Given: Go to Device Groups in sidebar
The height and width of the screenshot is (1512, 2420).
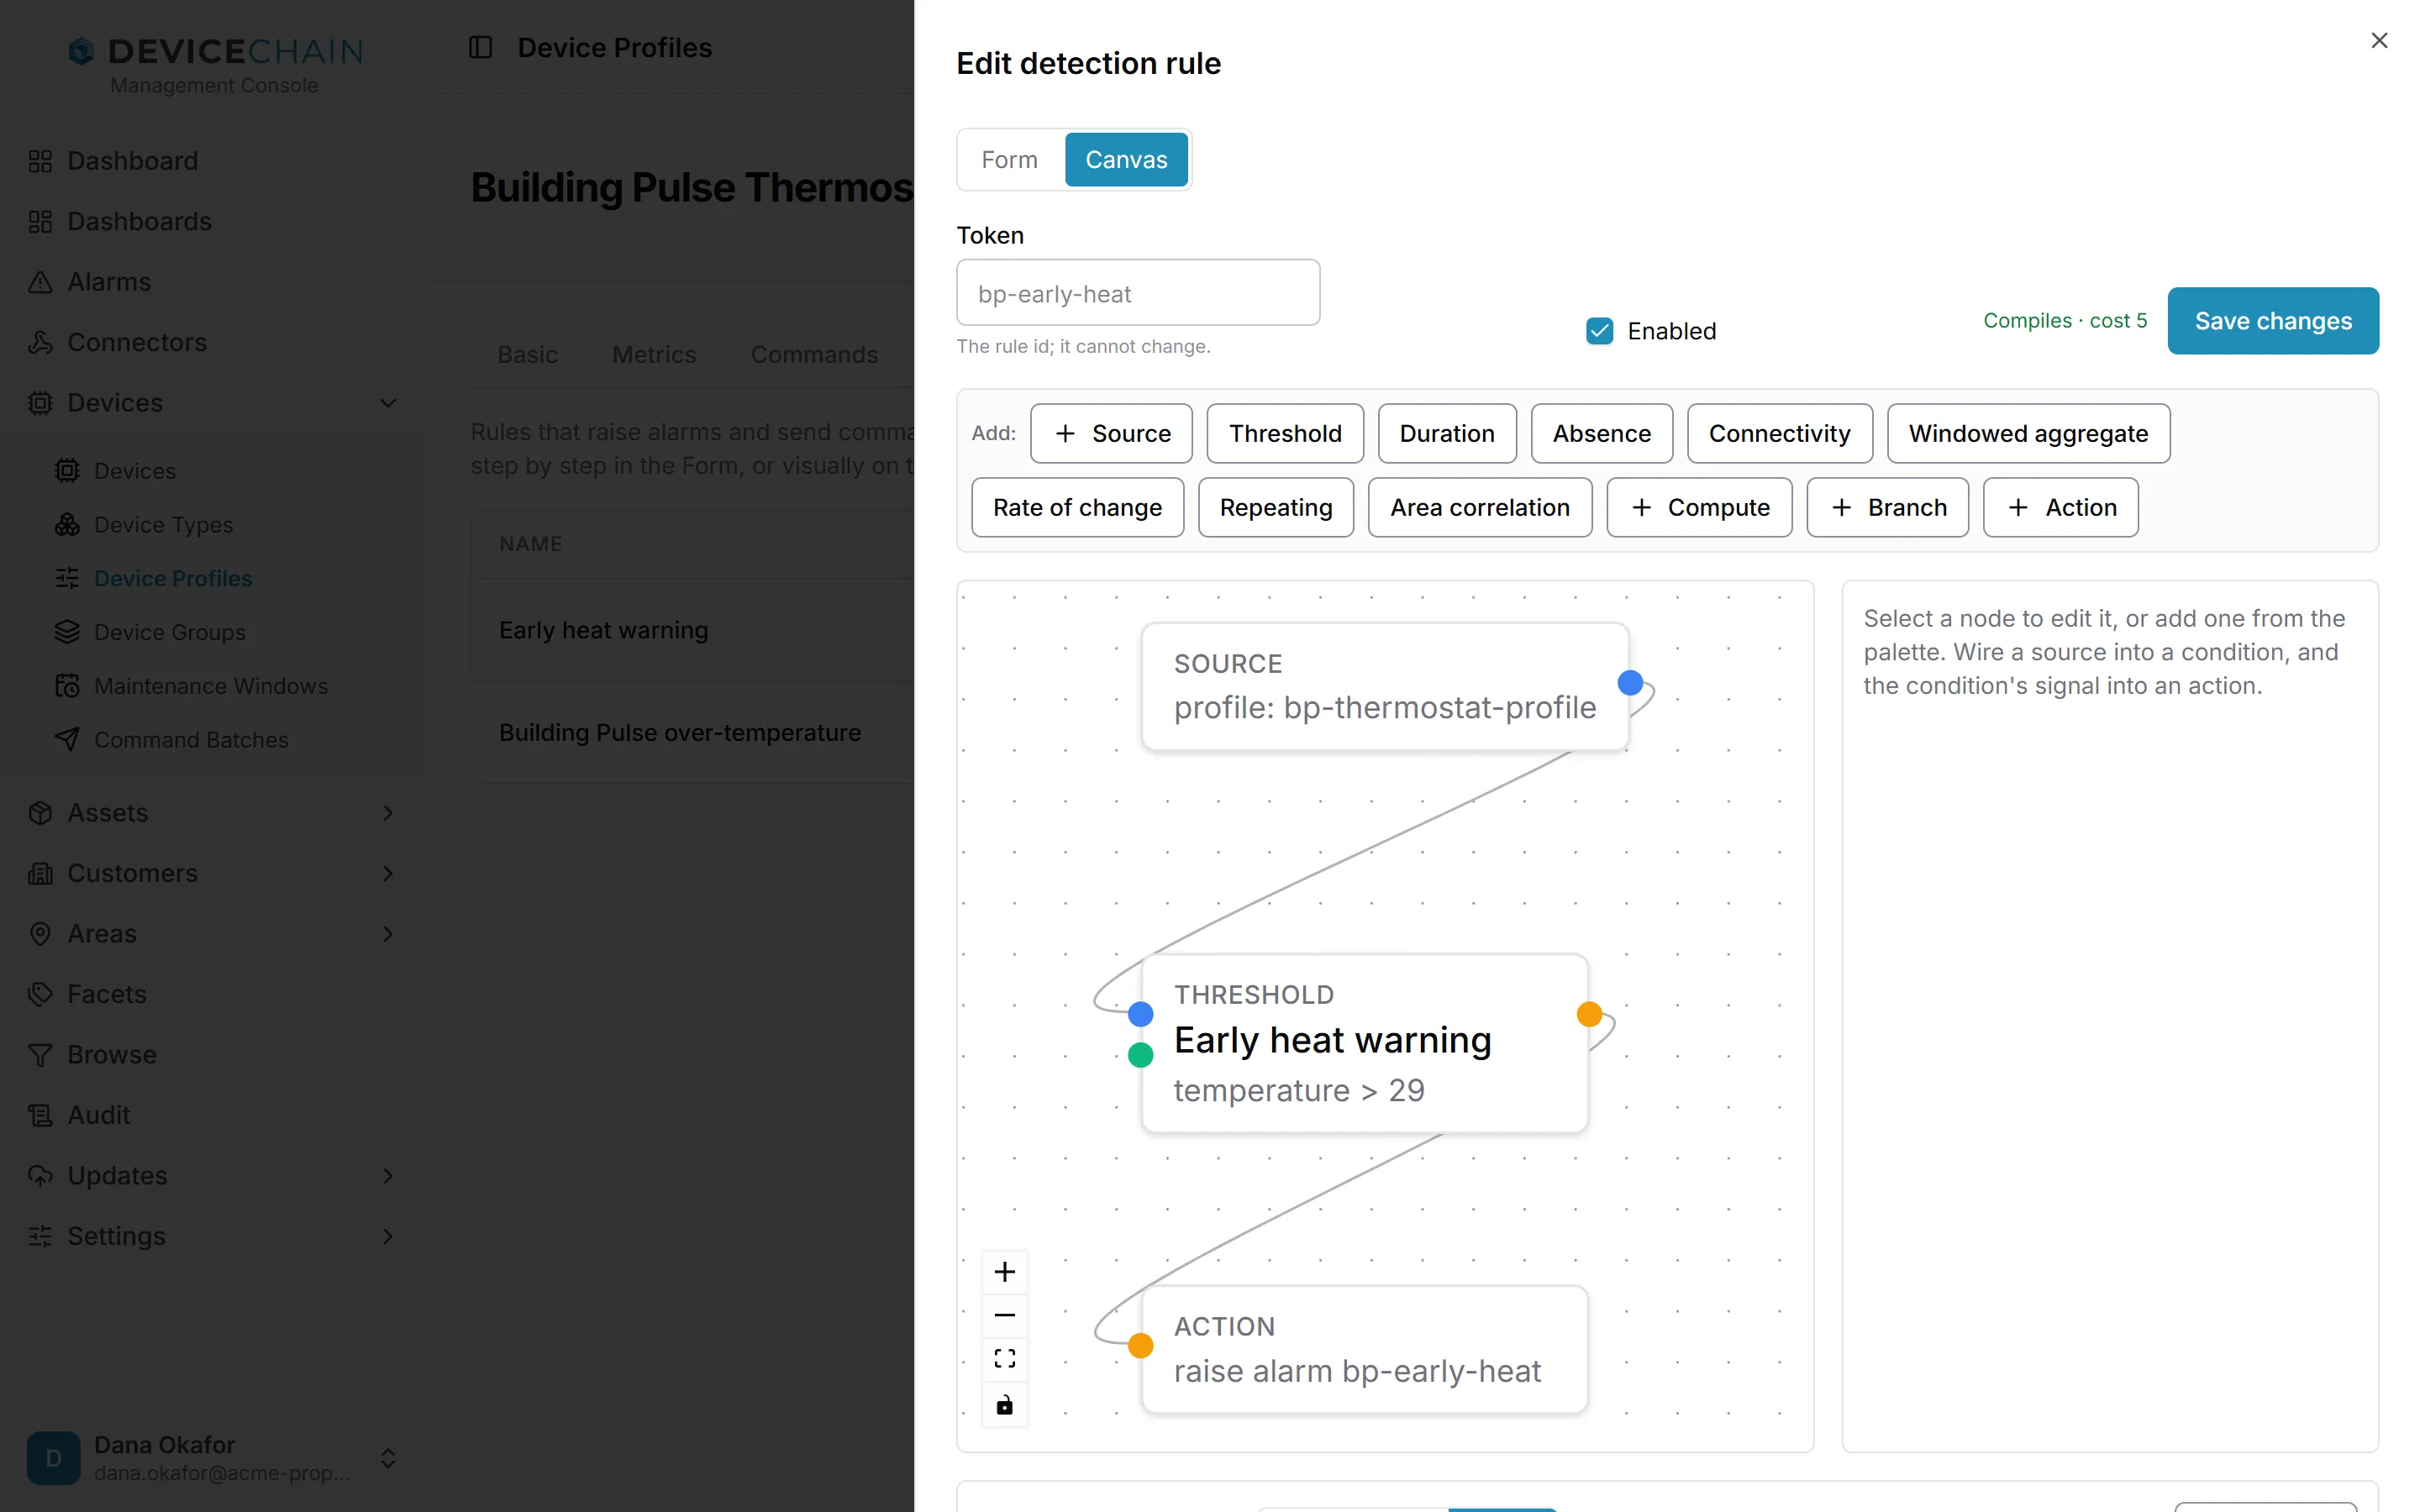Looking at the screenshot, I should [169, 632].
